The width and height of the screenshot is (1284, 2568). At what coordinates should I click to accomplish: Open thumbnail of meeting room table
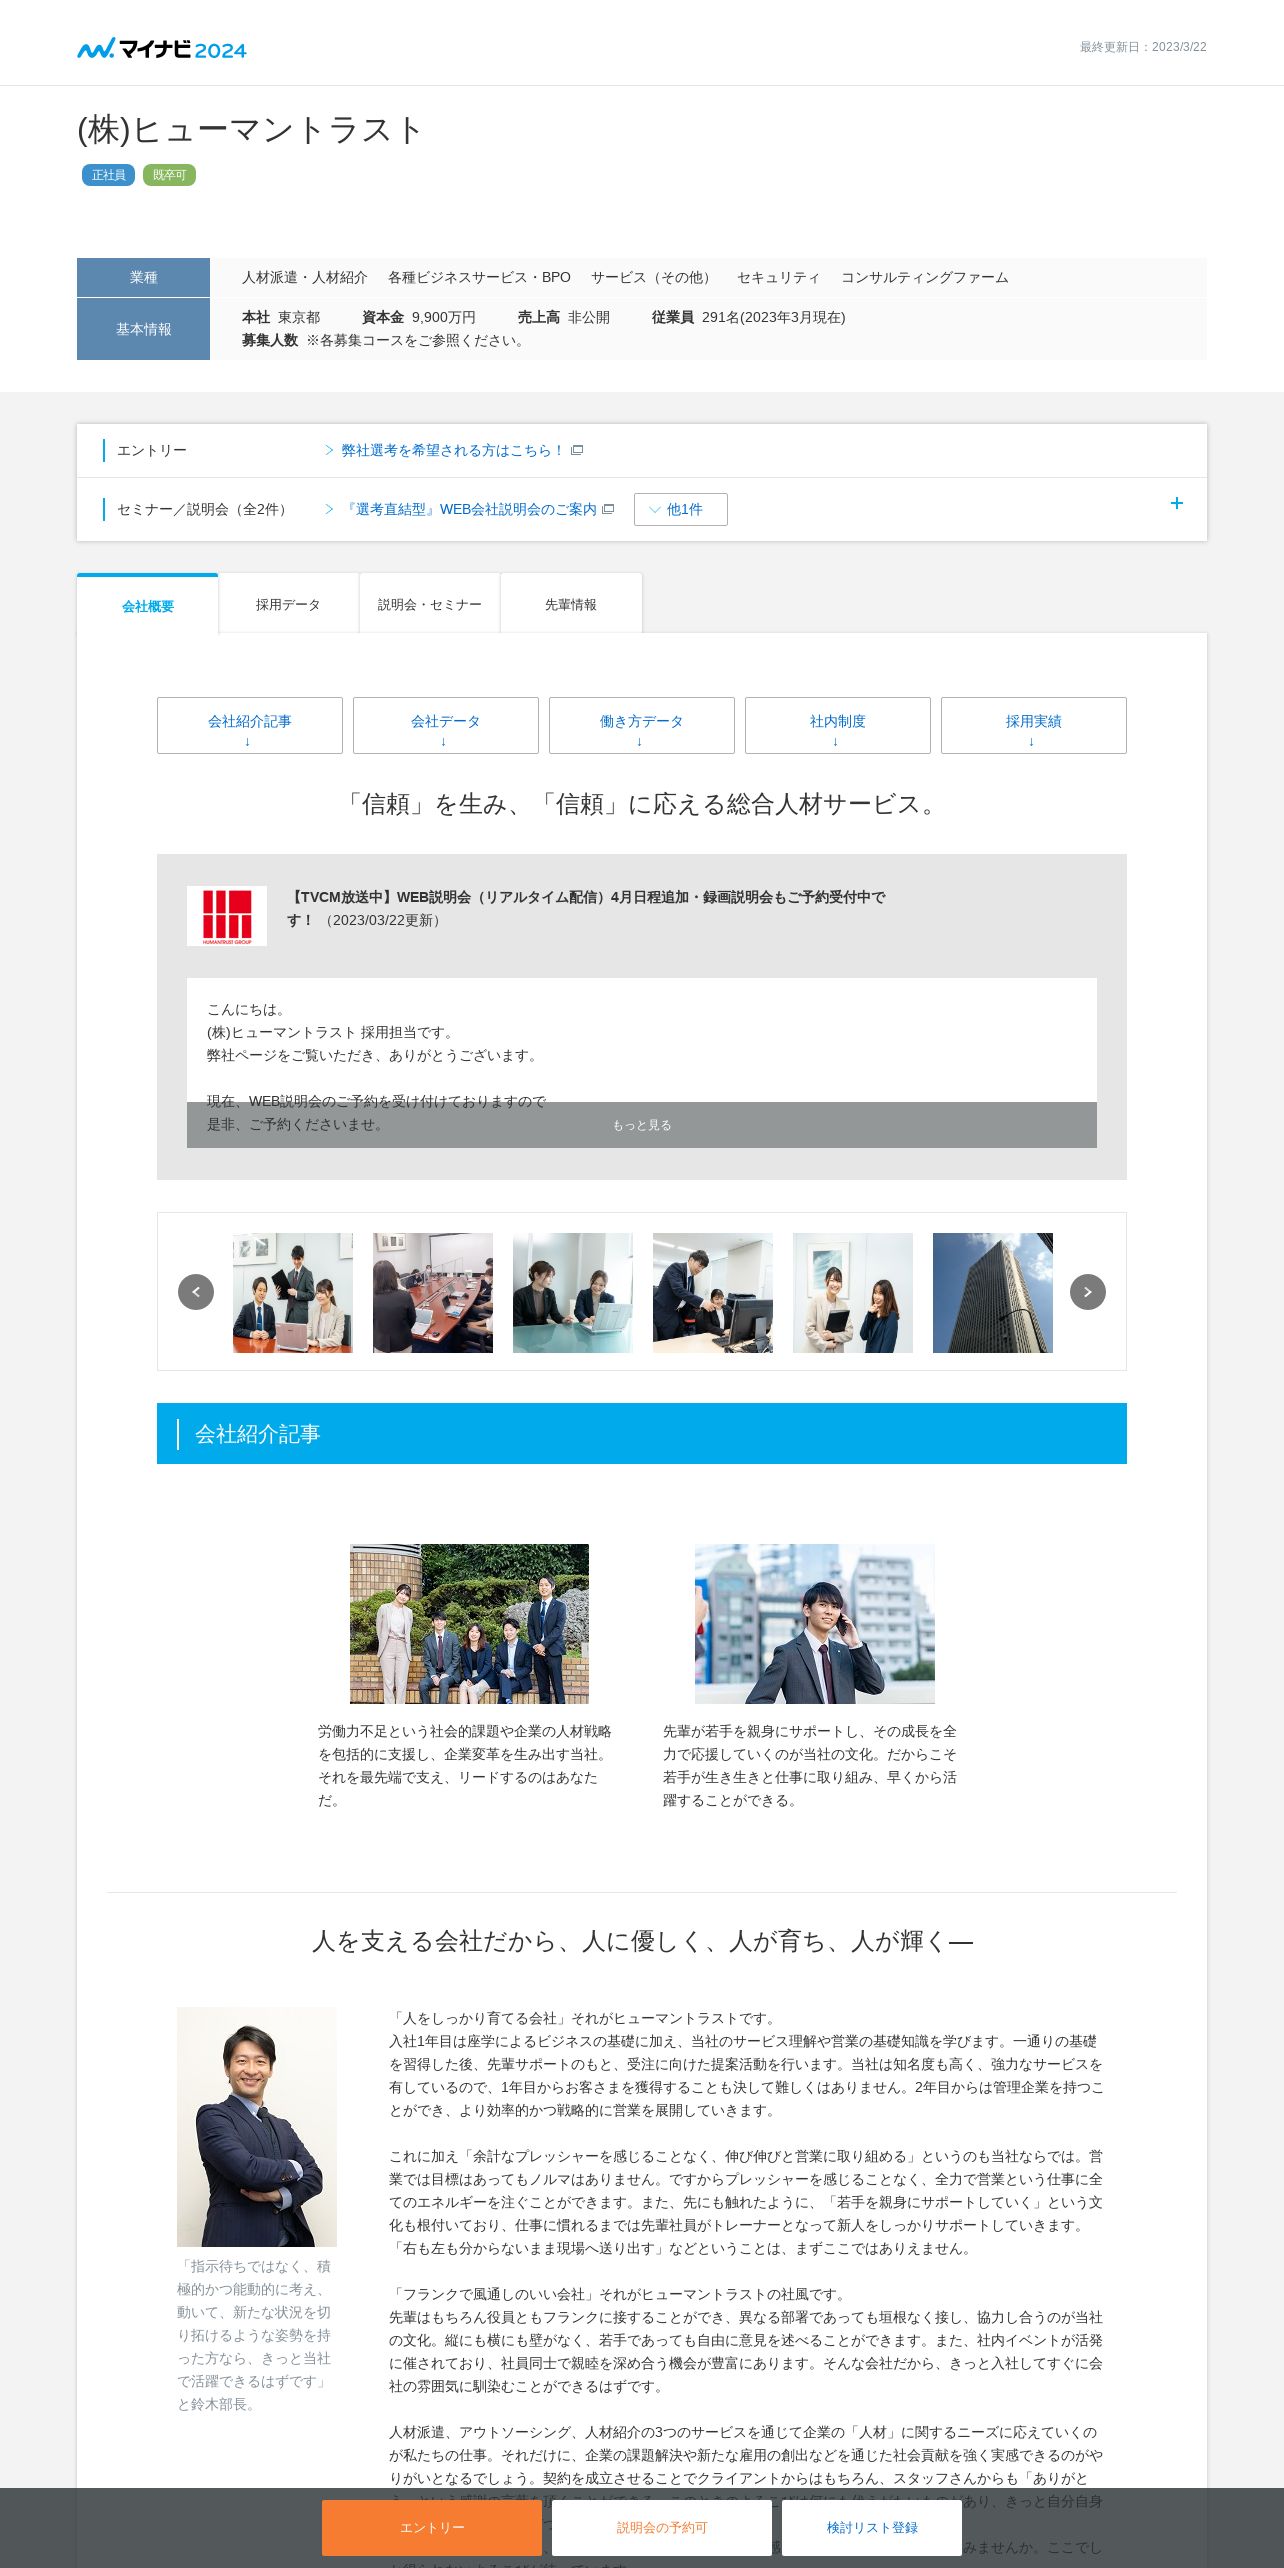point(433,1292)
